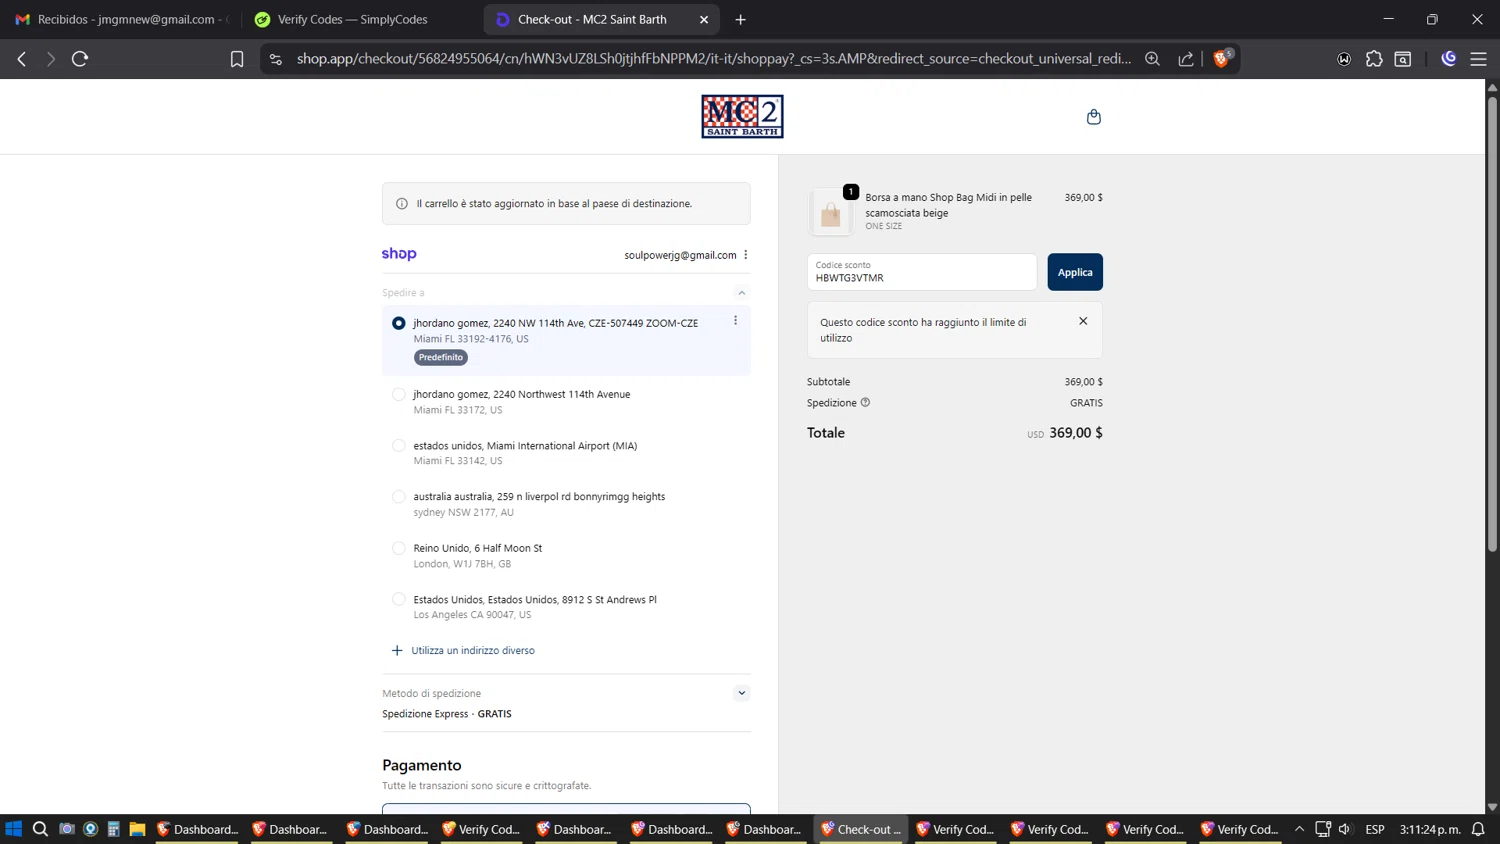Open the Windows Start menu

14,829
